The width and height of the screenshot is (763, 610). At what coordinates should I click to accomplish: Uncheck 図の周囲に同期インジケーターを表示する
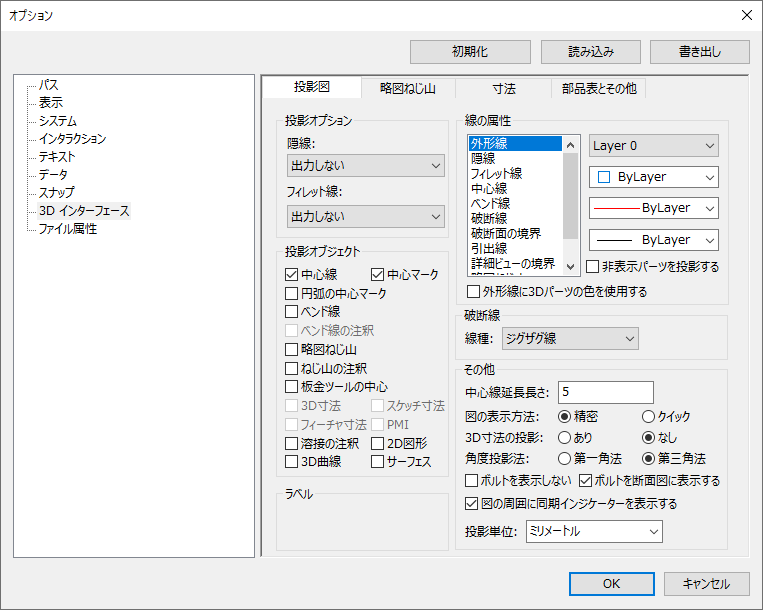pyautogui.click(x=472, y=503)
